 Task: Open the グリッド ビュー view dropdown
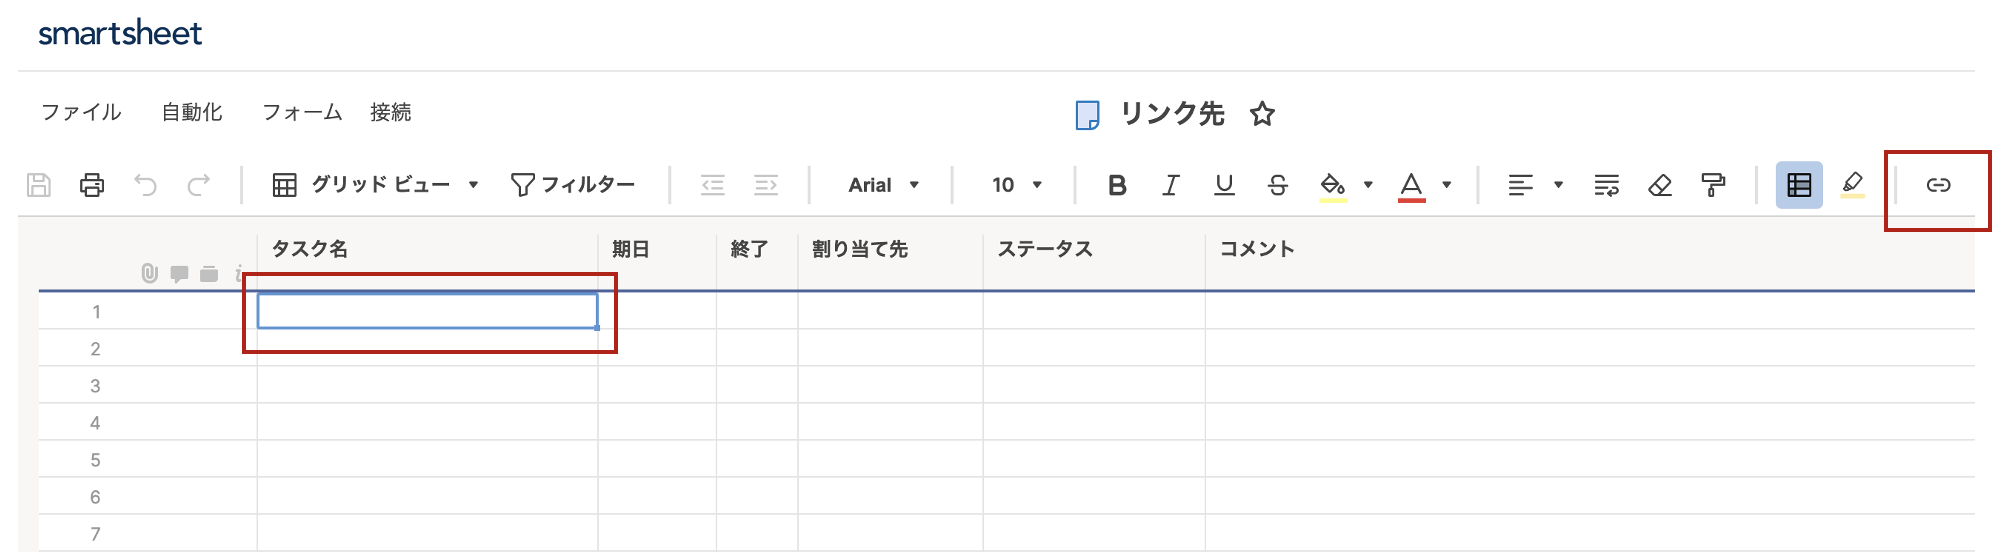click(x=375, y=185)
